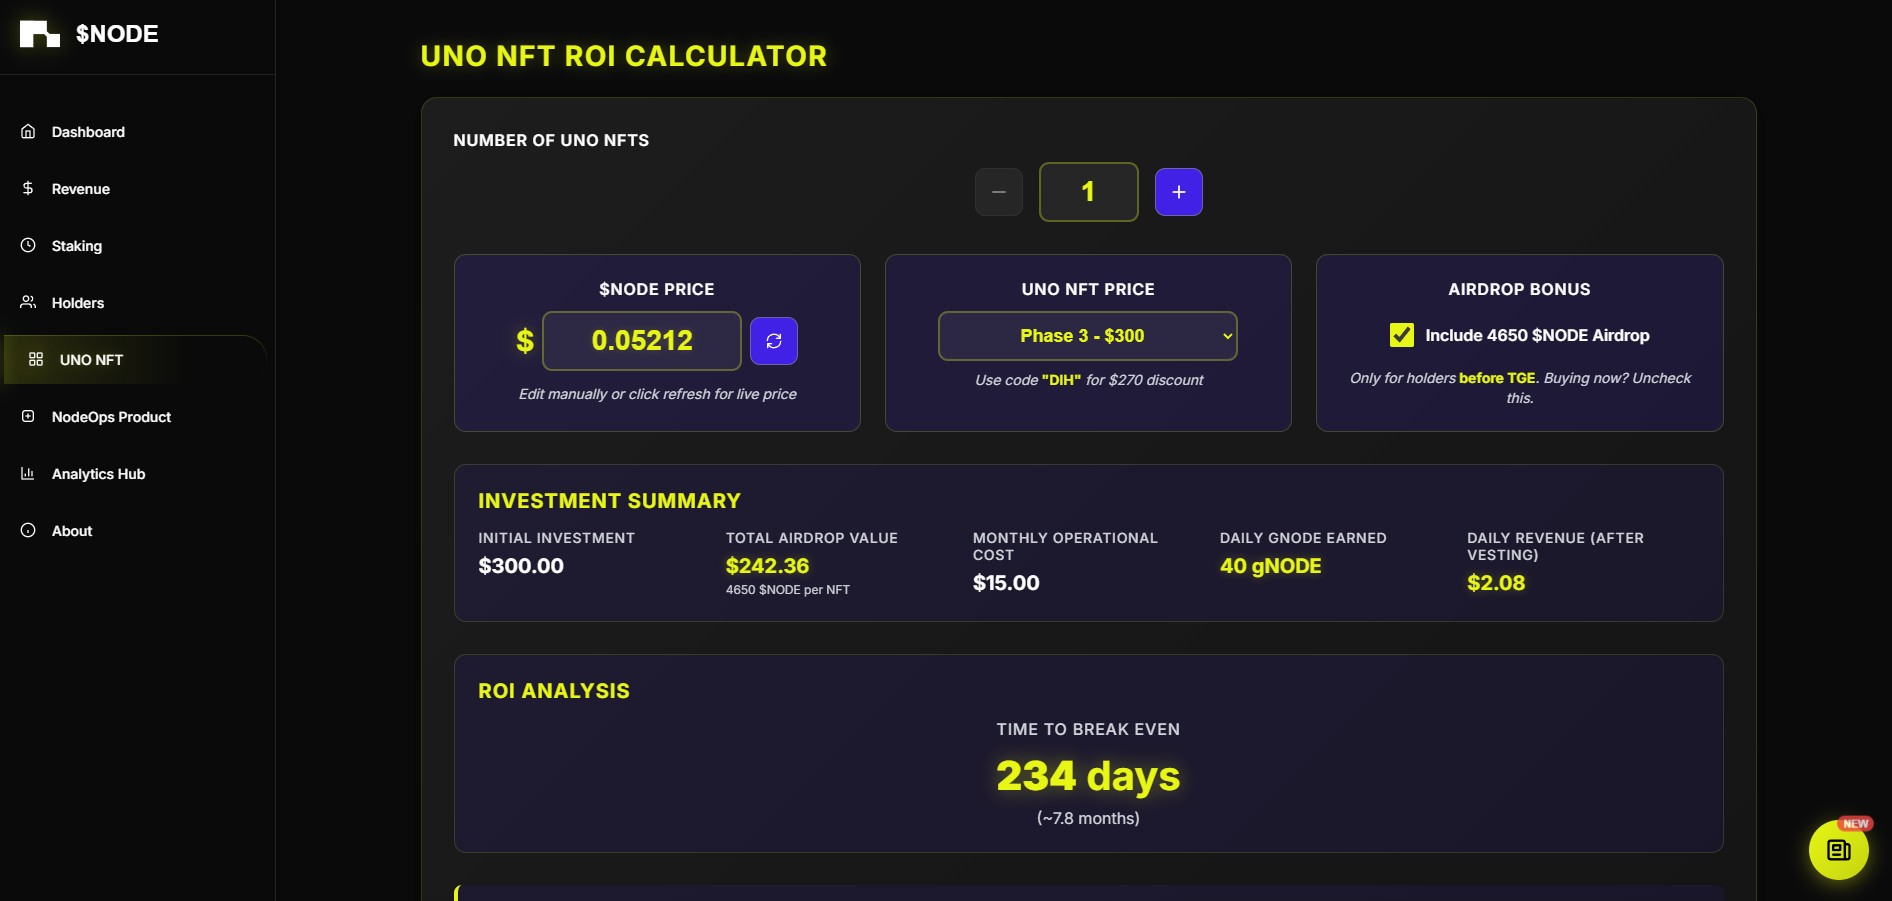
Task: Click the About info icon
Action: 28,530
